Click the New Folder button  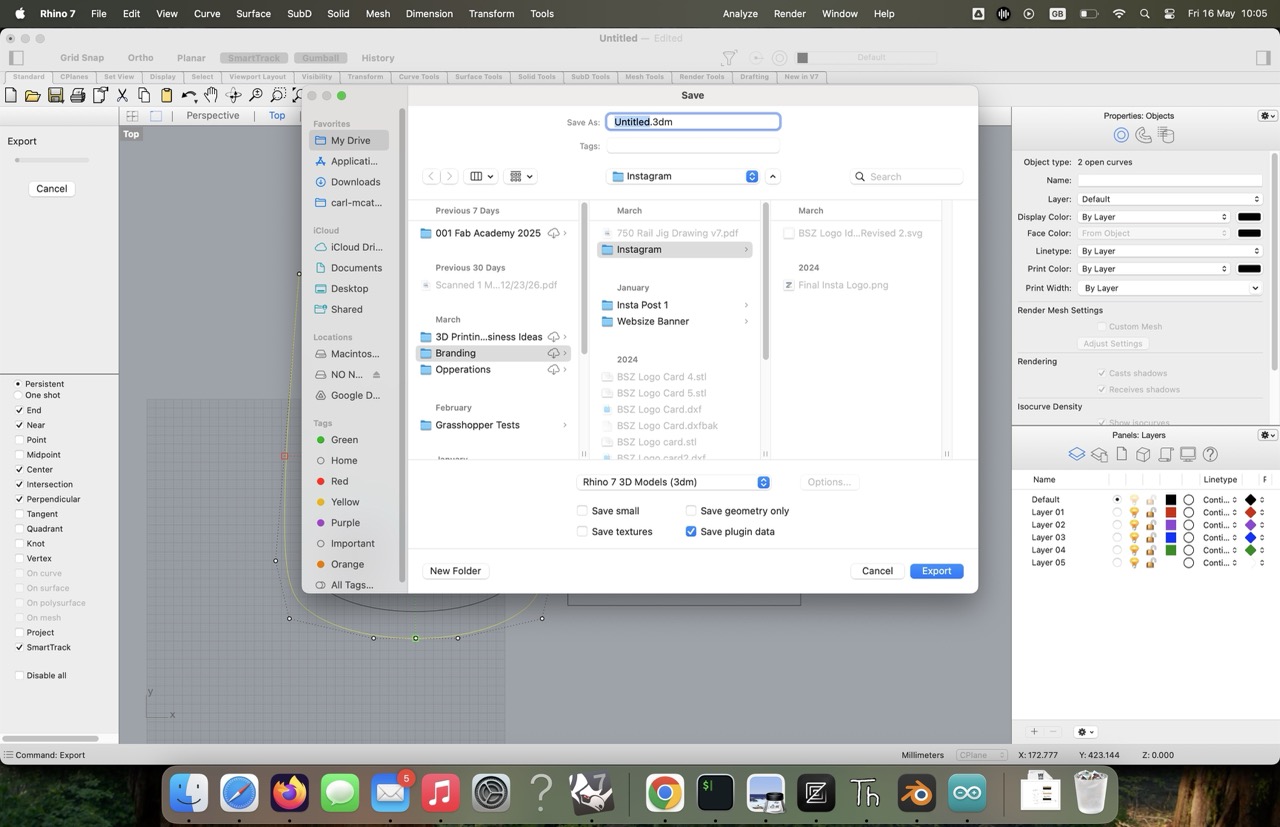click(x=455, y=571)
